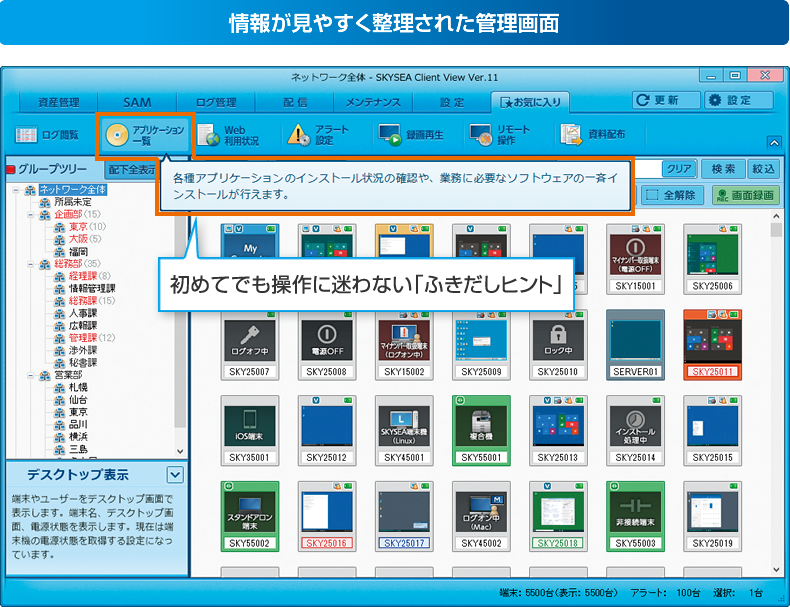Viewport: 790px width, 607px height.
Task: Select 横浜 tree item
Action: (x=78, y=437)
